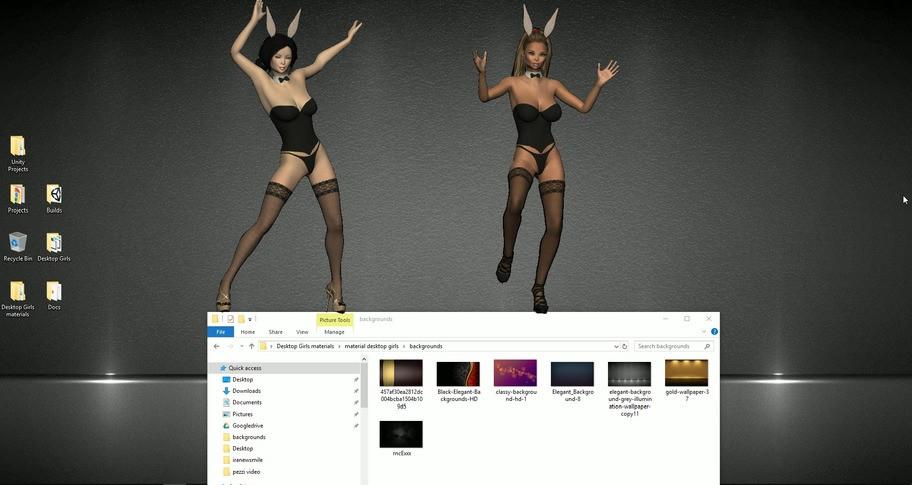
Task: Select the Docs desktop folder
Action: (x=54, y=295)
